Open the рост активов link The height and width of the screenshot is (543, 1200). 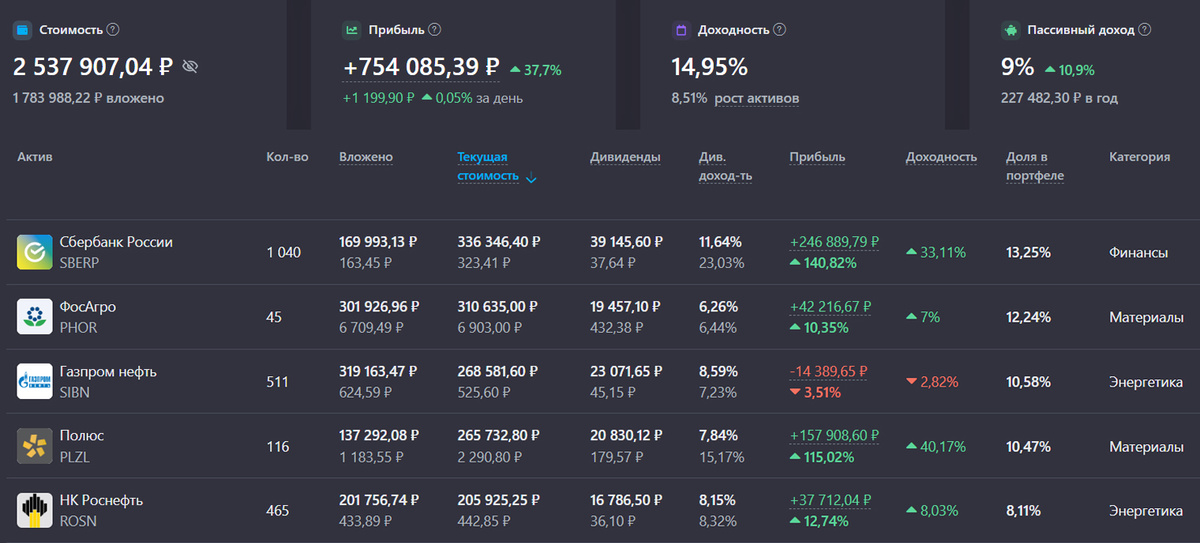coord(757,98)
